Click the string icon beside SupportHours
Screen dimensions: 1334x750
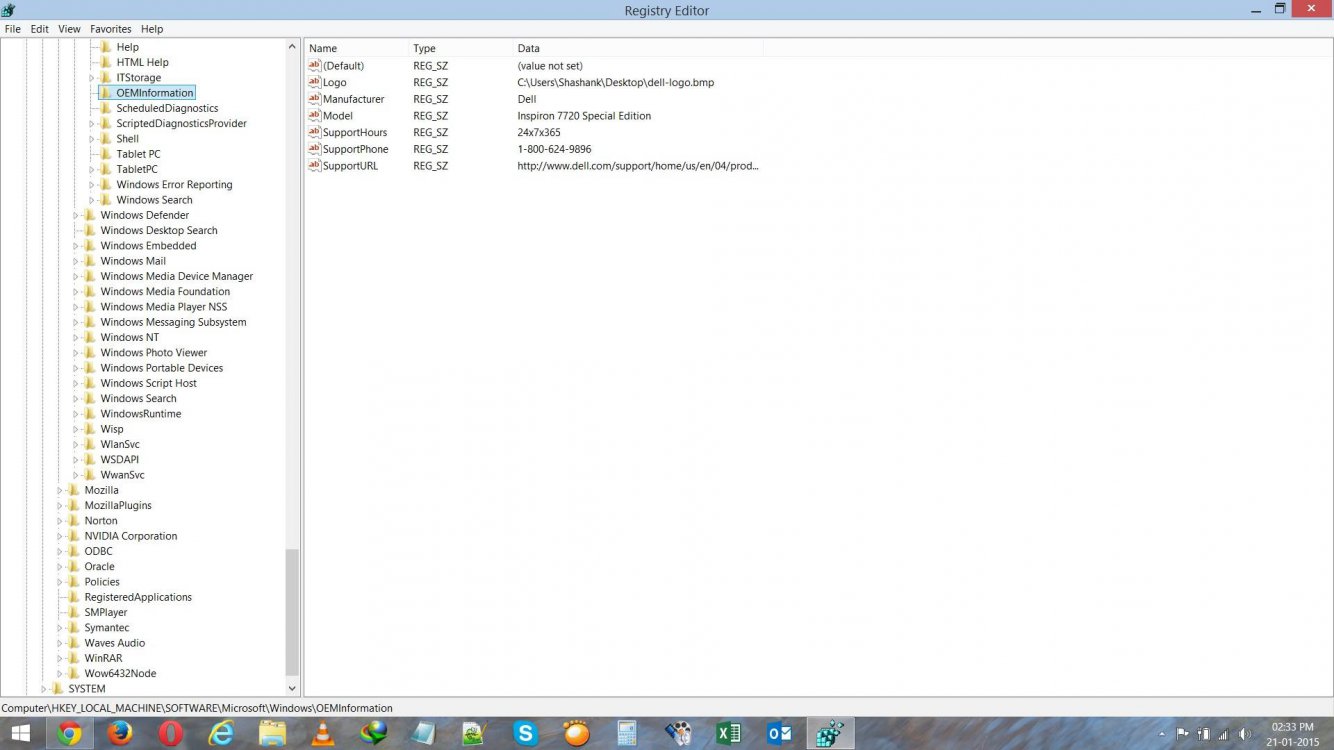[314, 132]
